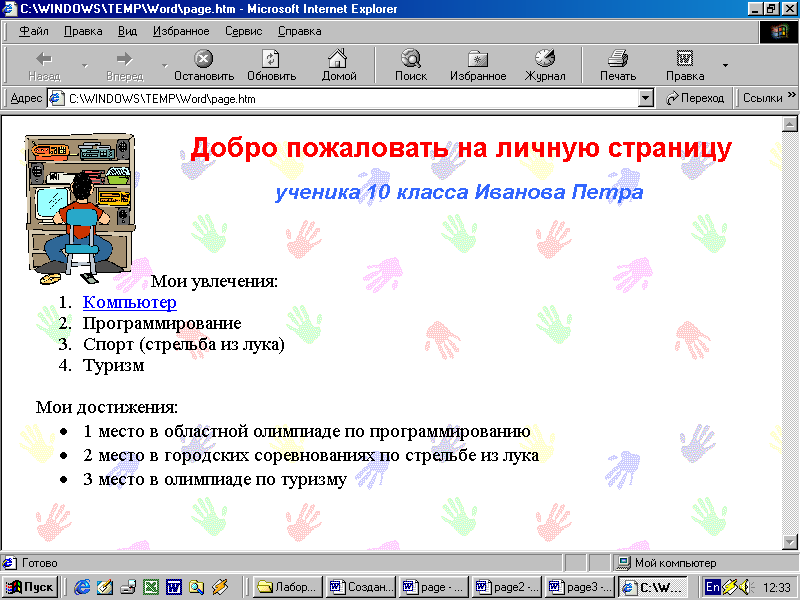Click inside the address field text

pos(162,98)
